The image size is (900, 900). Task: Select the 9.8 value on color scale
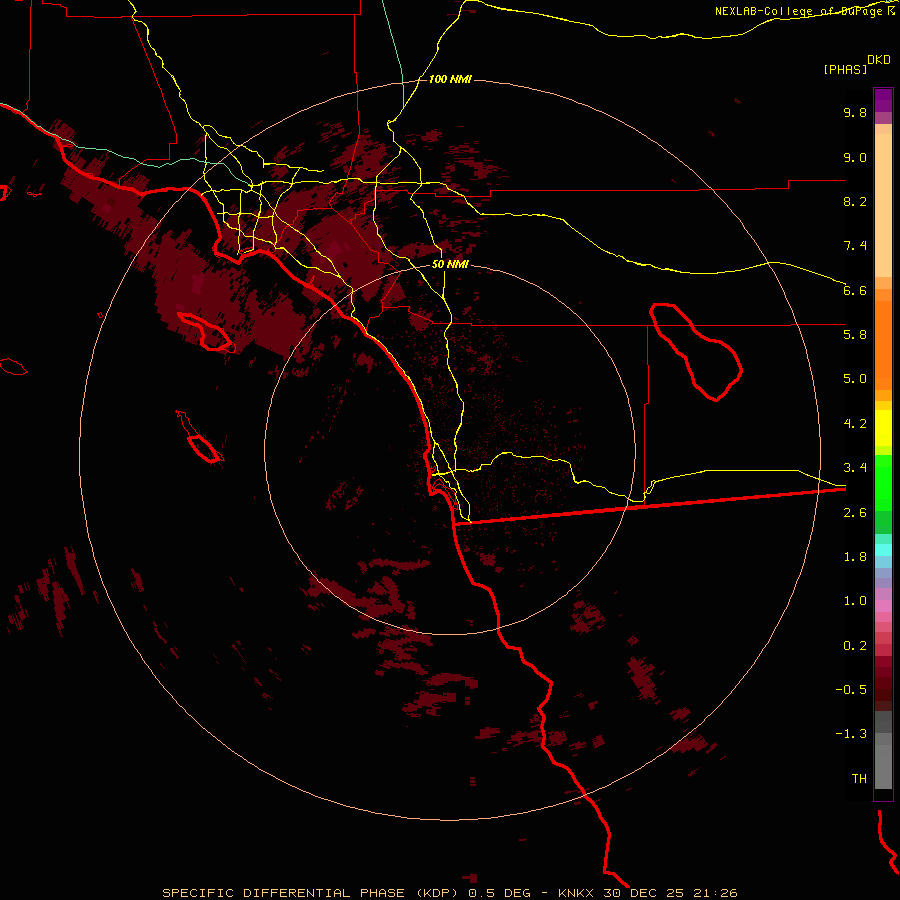pos(855,112)
